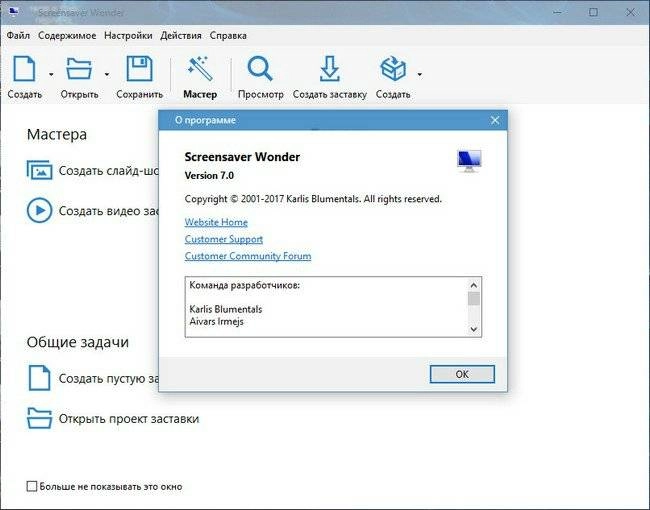Open the Файл menu
Viewport: 650px width, 510px height.
coord(18,36)
